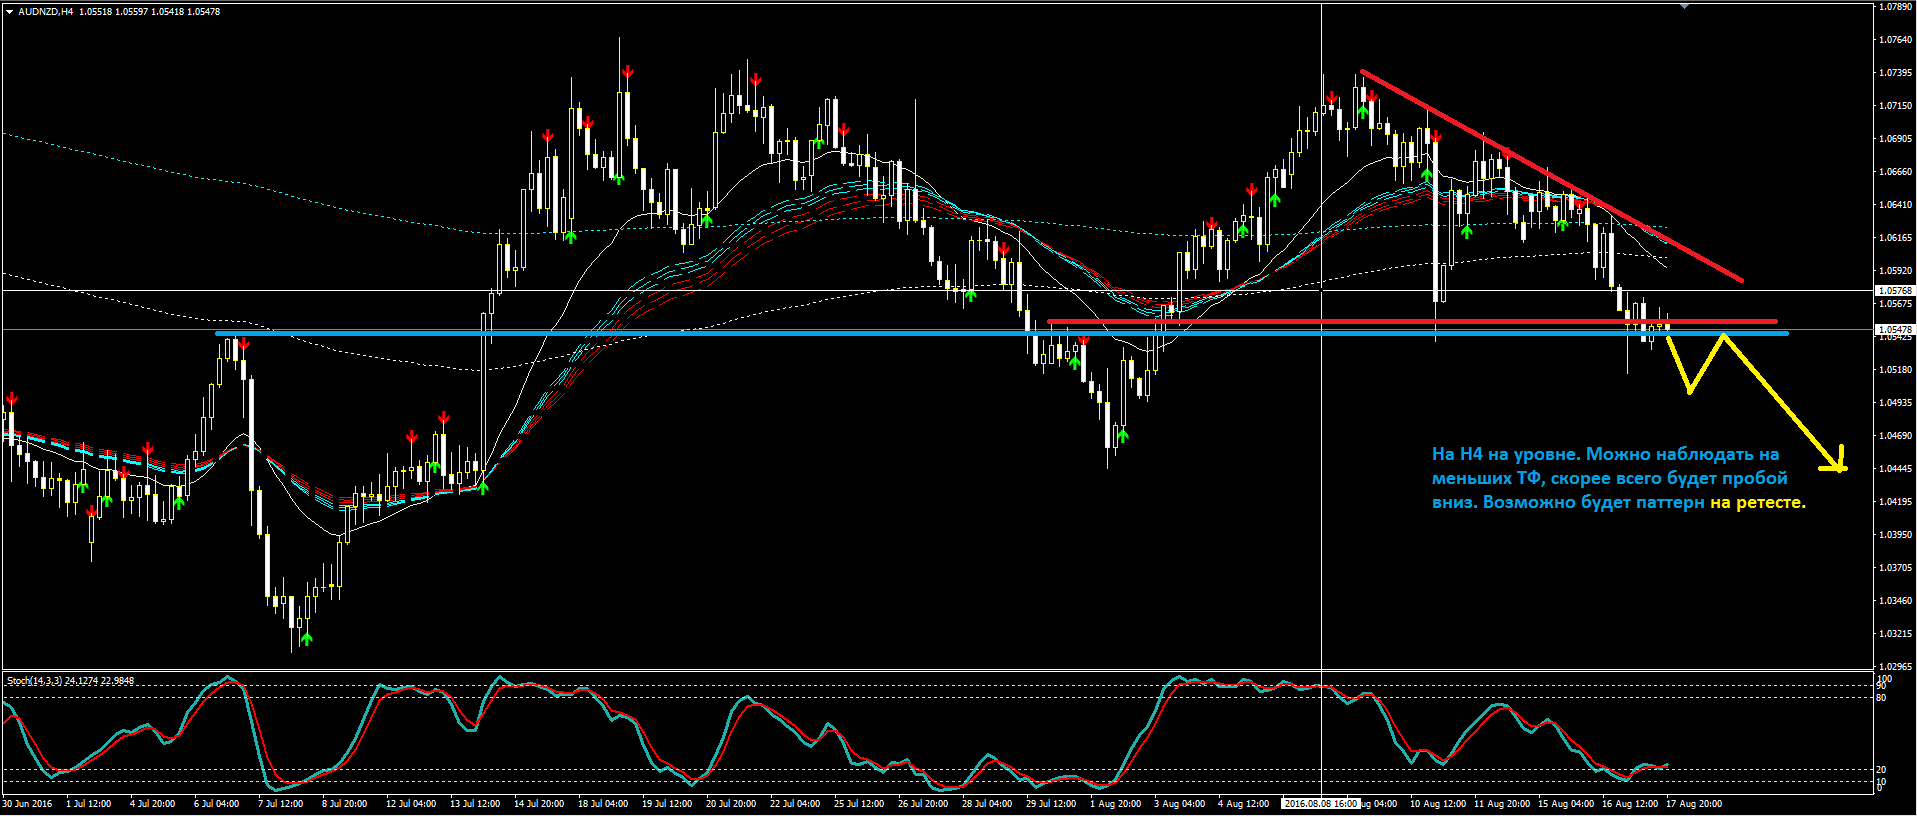Click the 1.07395 price scale label
The width and height of the screenshot is (1917, 817).
click(1896, 73)
